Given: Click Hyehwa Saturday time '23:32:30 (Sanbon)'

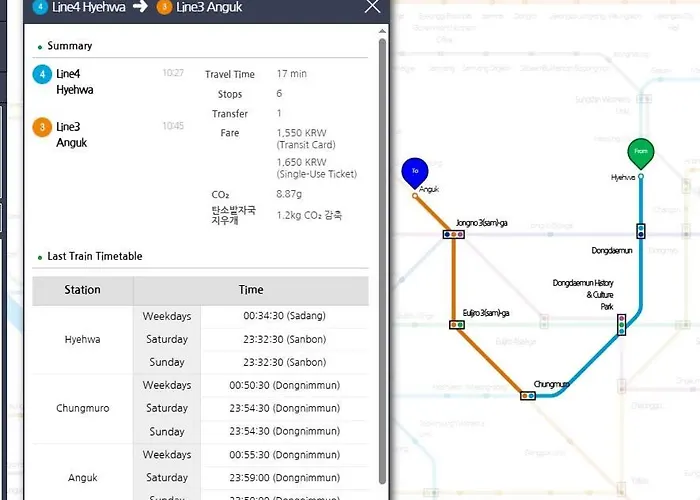Looking at the screenshot, I should [x=284, y=339].
